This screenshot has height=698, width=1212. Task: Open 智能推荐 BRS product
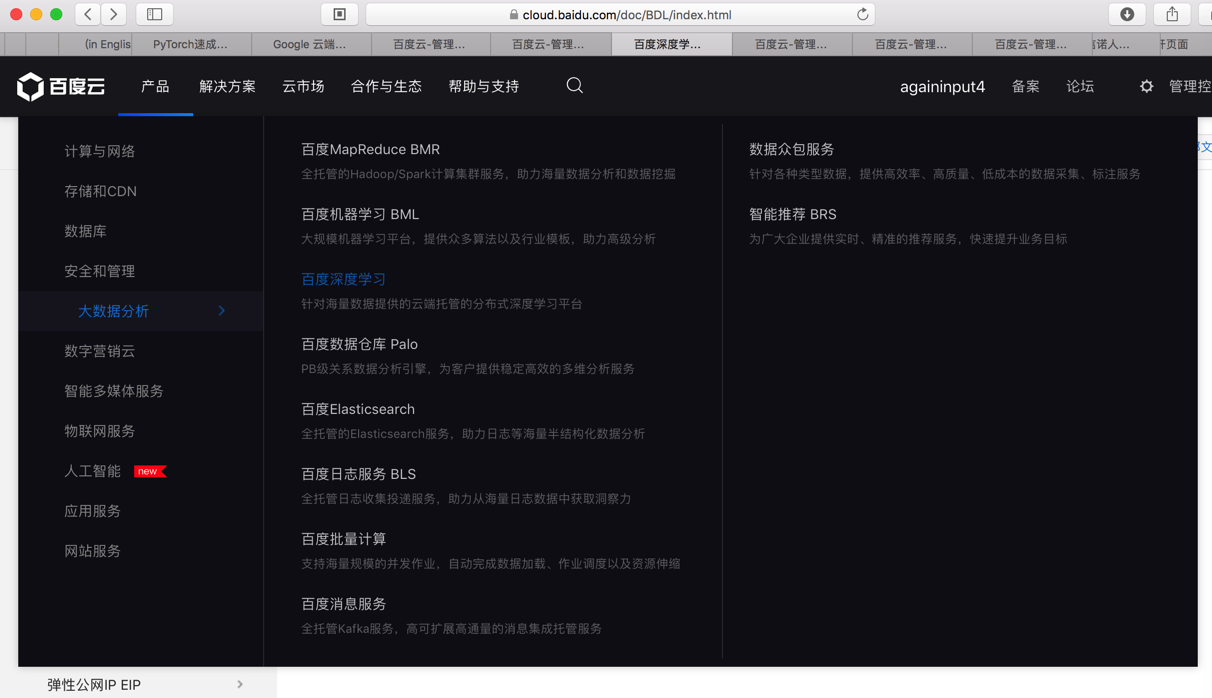click(x=793, y=214)
